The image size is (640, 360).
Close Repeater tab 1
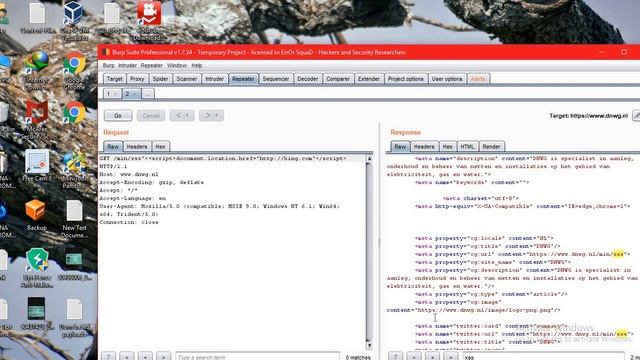[116, 94]
